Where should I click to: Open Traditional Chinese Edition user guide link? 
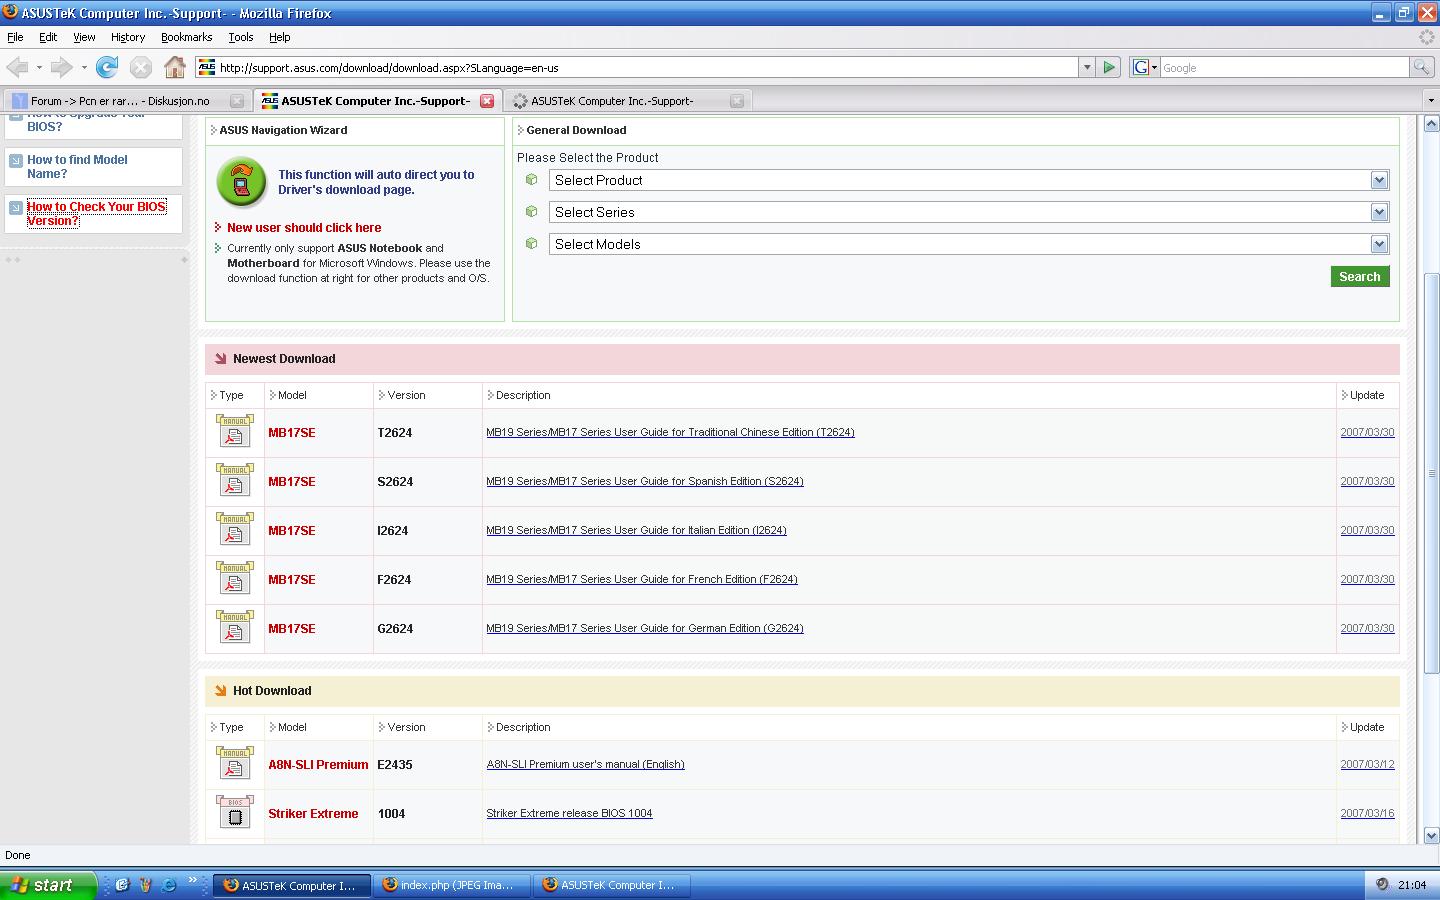(x=670, y=433)
